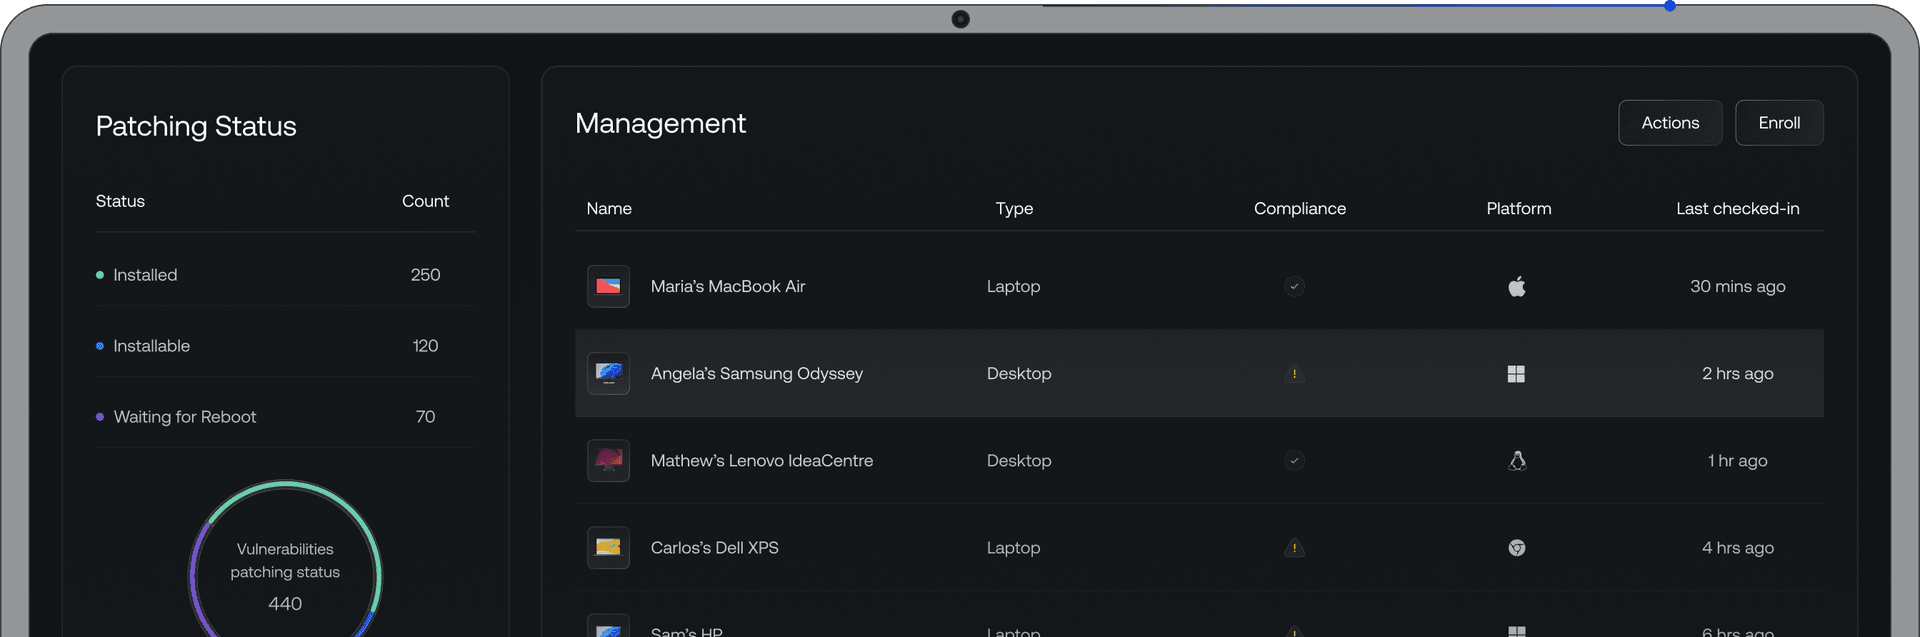Select Maria's MacBook Air device thumbnail
This screenshot has height=637, width=1920.
tap(608, 287)
